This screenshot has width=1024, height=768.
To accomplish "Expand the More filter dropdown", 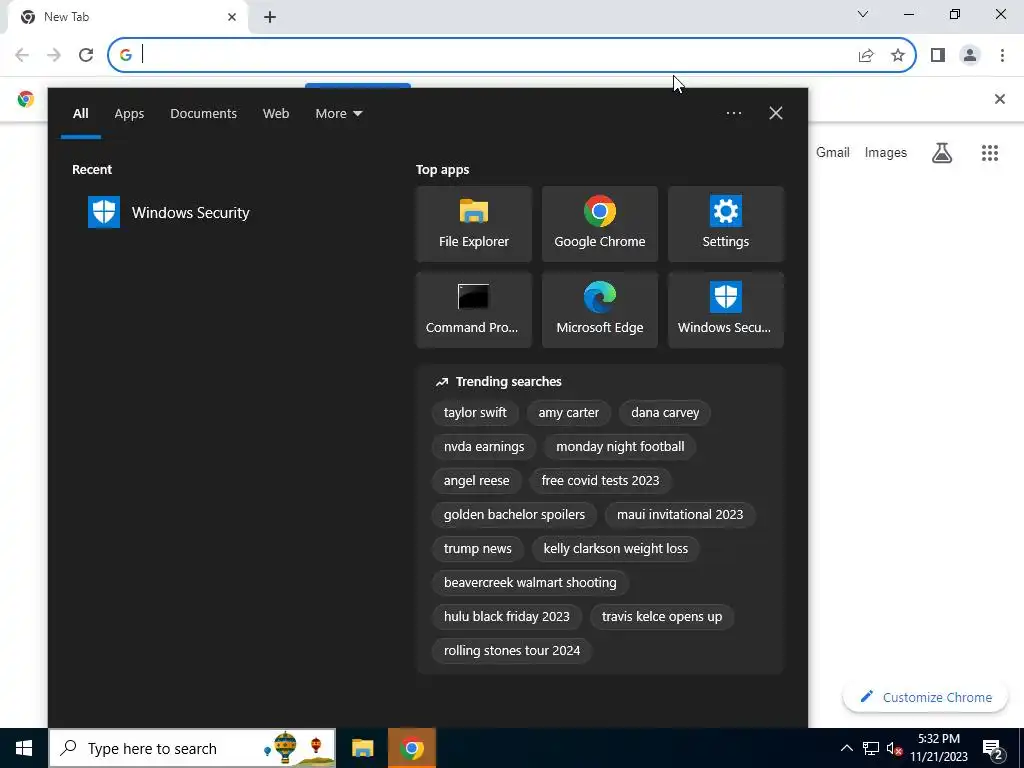I will (338, 114).
